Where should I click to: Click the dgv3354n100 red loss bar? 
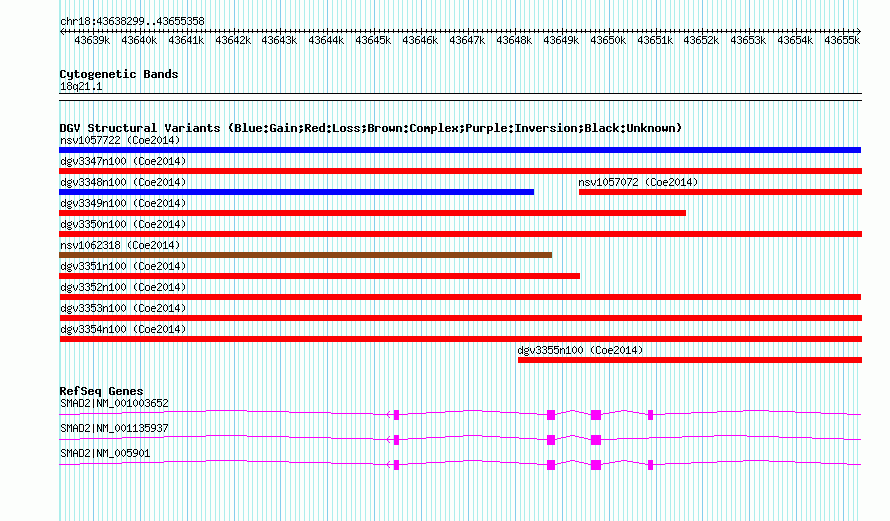460,339
